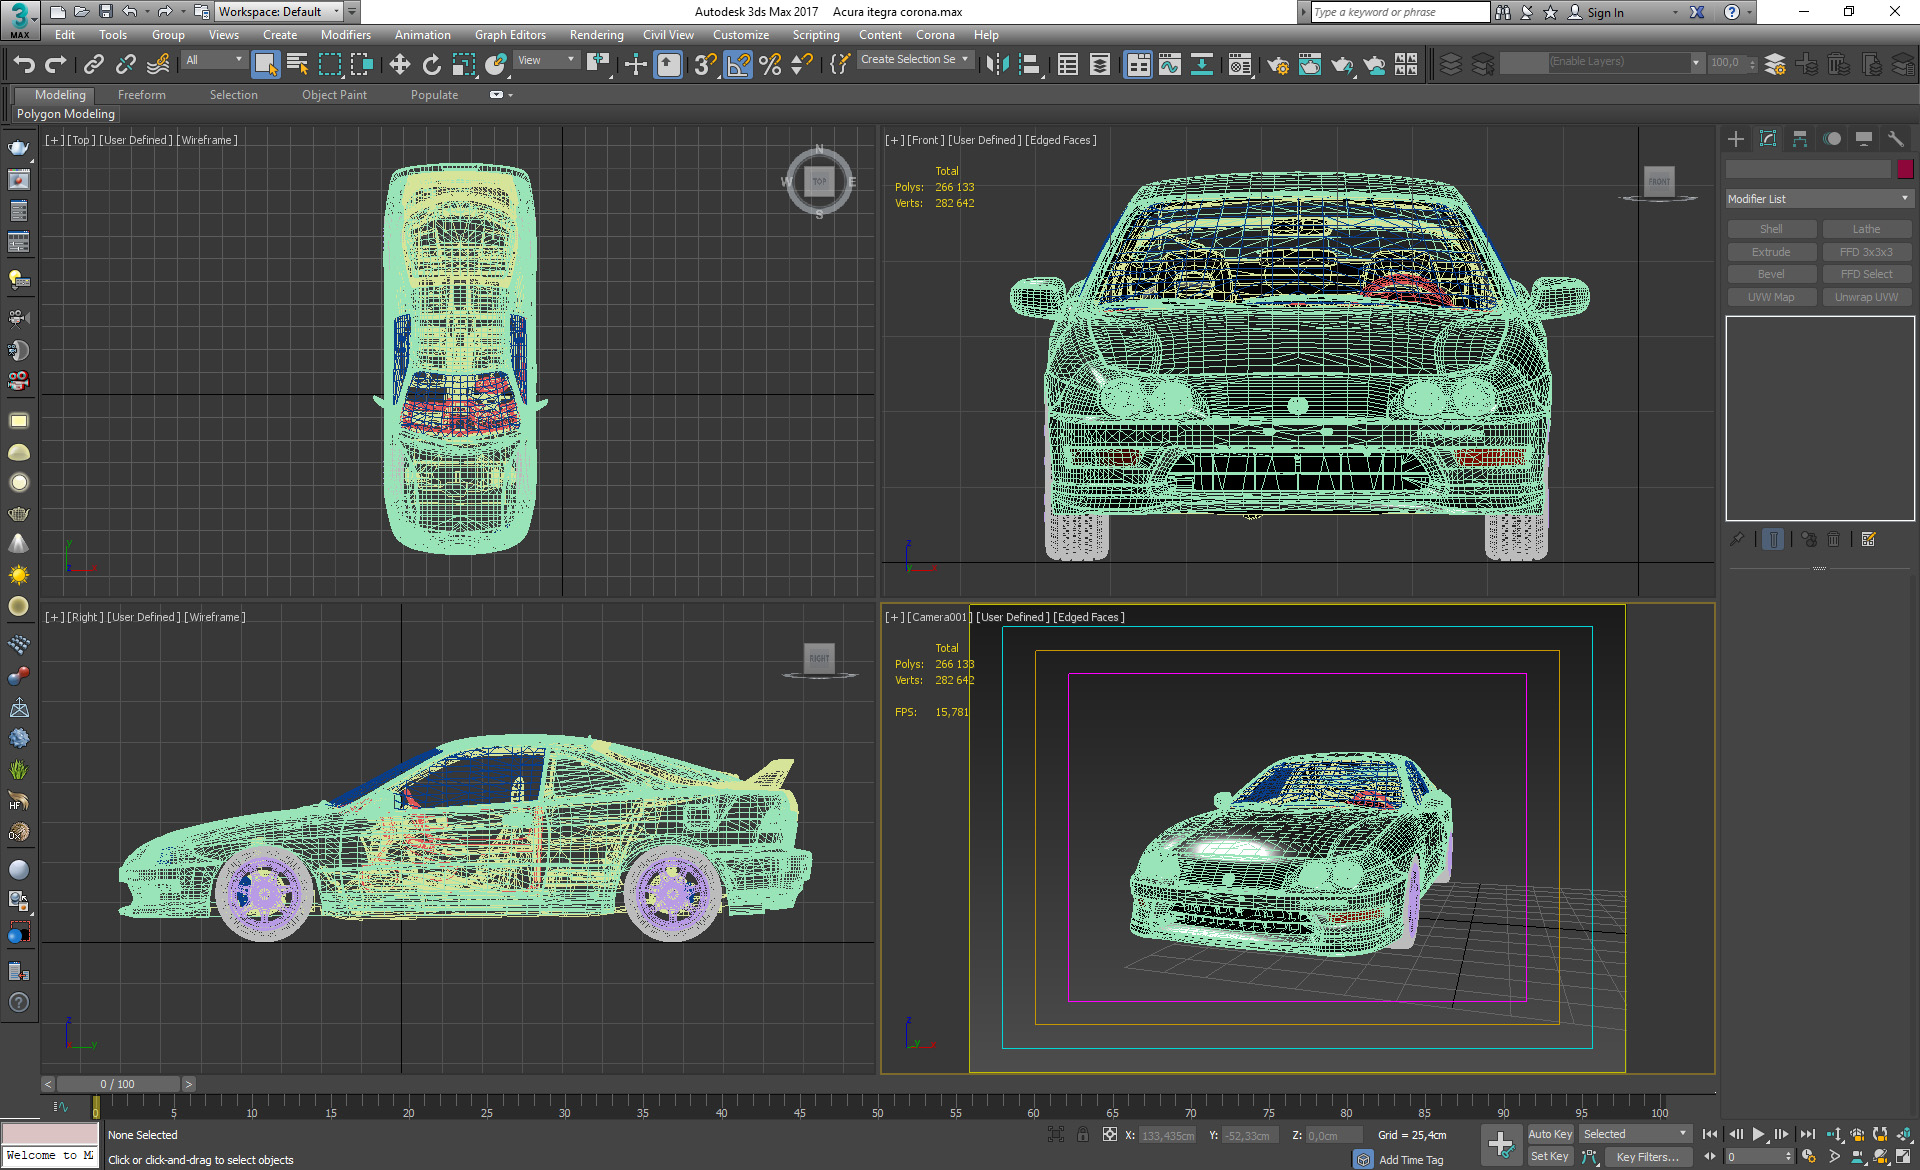Screen dimensions: 1920x1170
Task: Click the Edit Named Selection Sets icon
Action: tap(840, 65)
